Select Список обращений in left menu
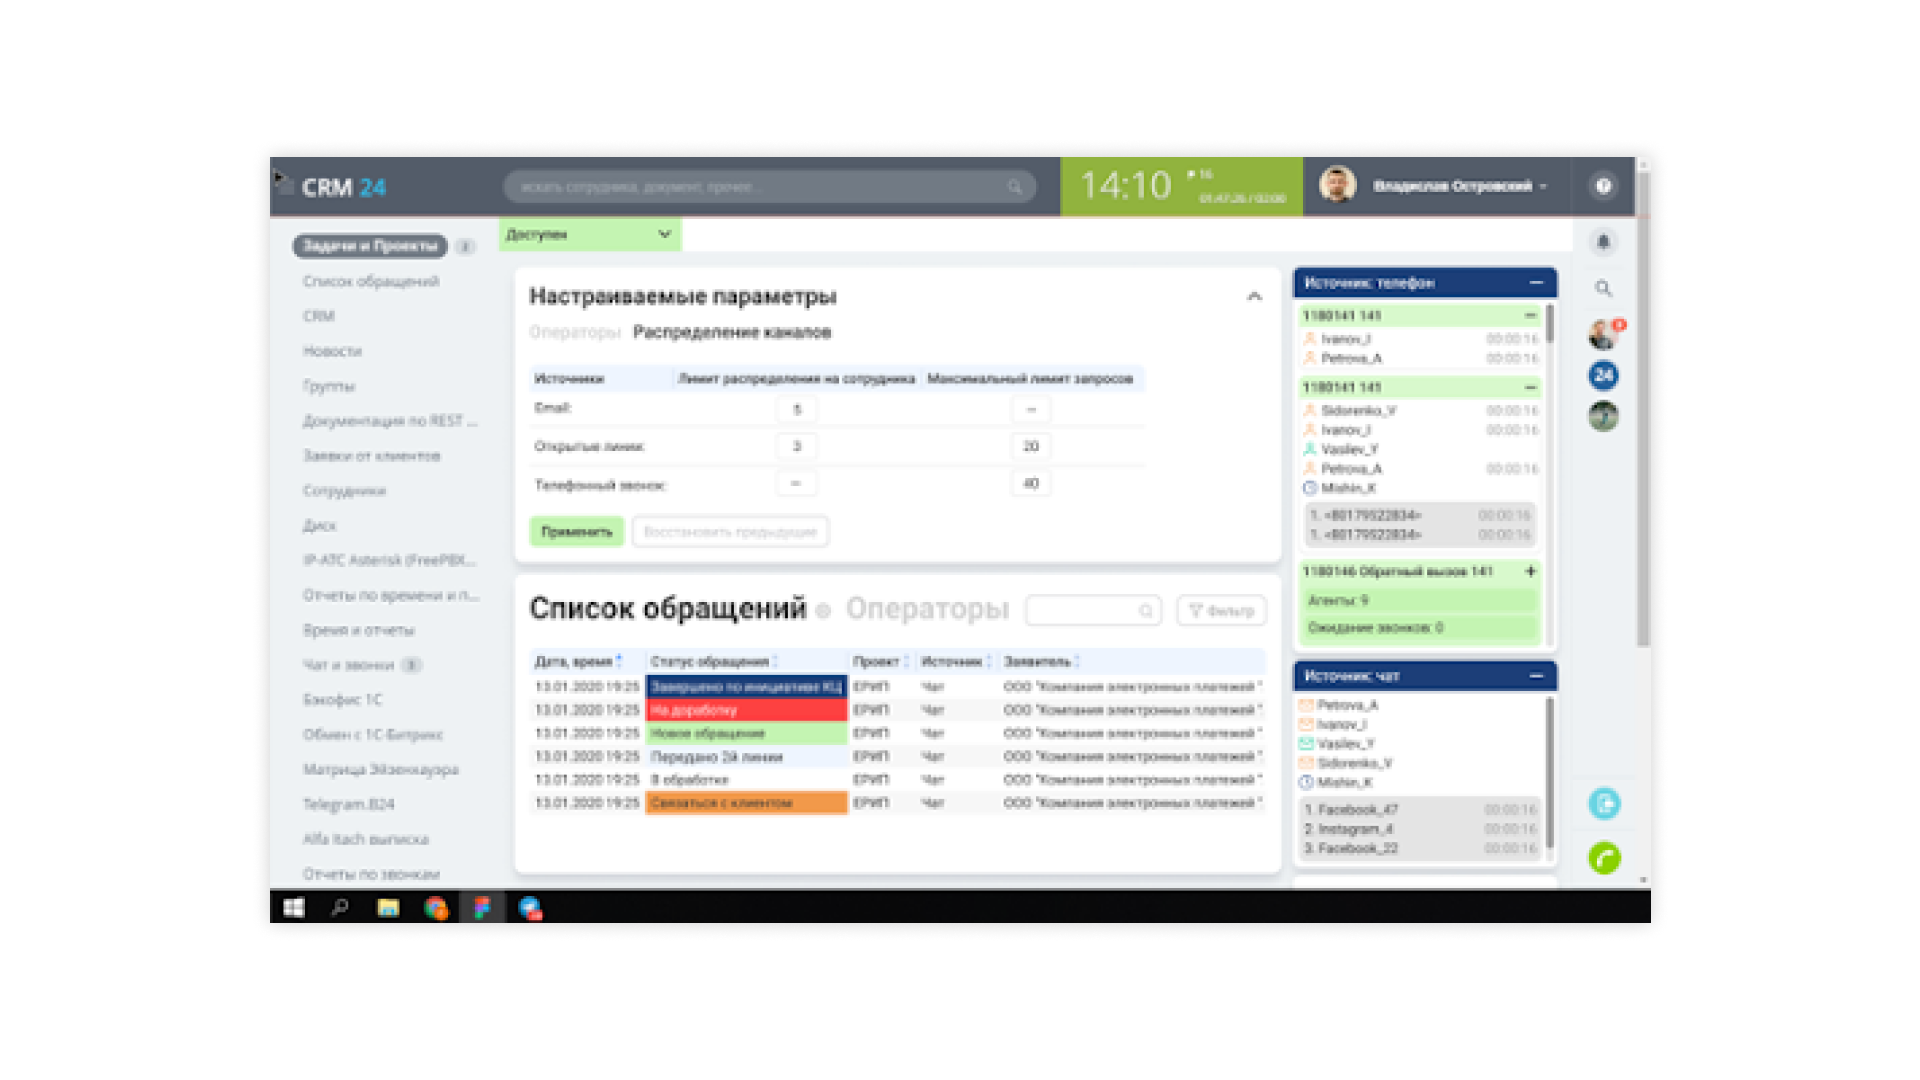Screen dimensions: 1920x1080 371,281
